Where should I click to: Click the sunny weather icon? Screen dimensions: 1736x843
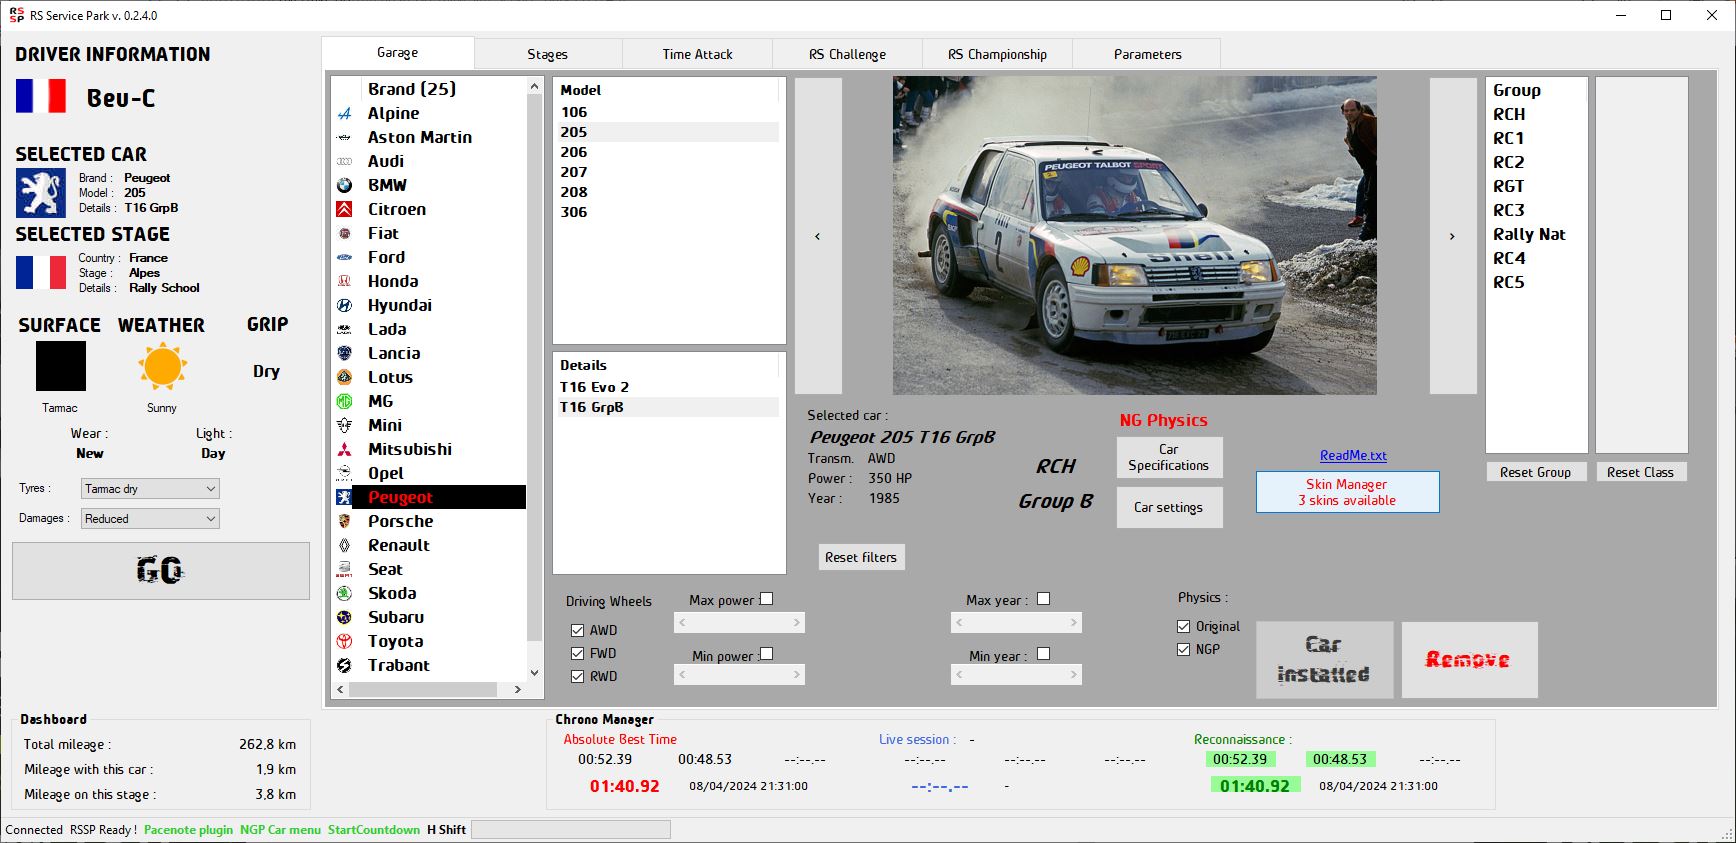click(x=162, y=366)
